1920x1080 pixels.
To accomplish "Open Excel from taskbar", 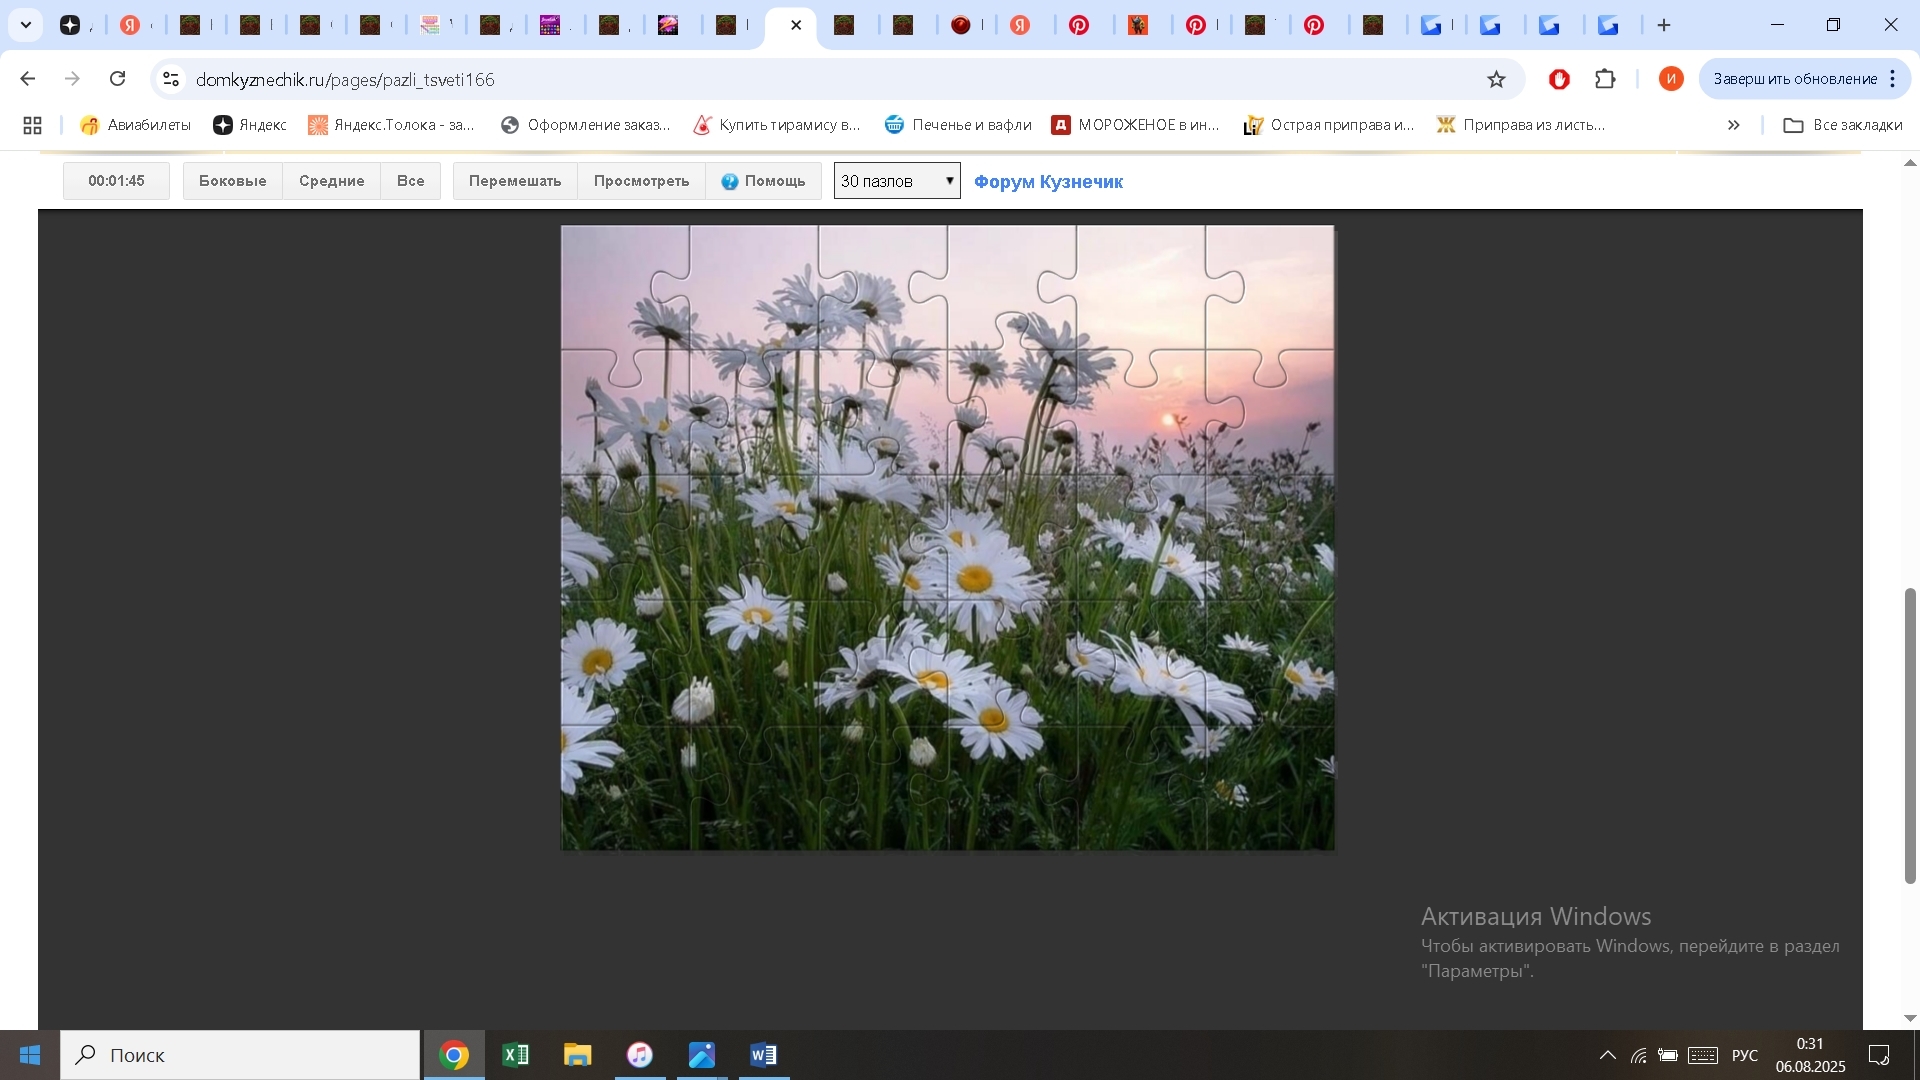I will [516, 1055].
